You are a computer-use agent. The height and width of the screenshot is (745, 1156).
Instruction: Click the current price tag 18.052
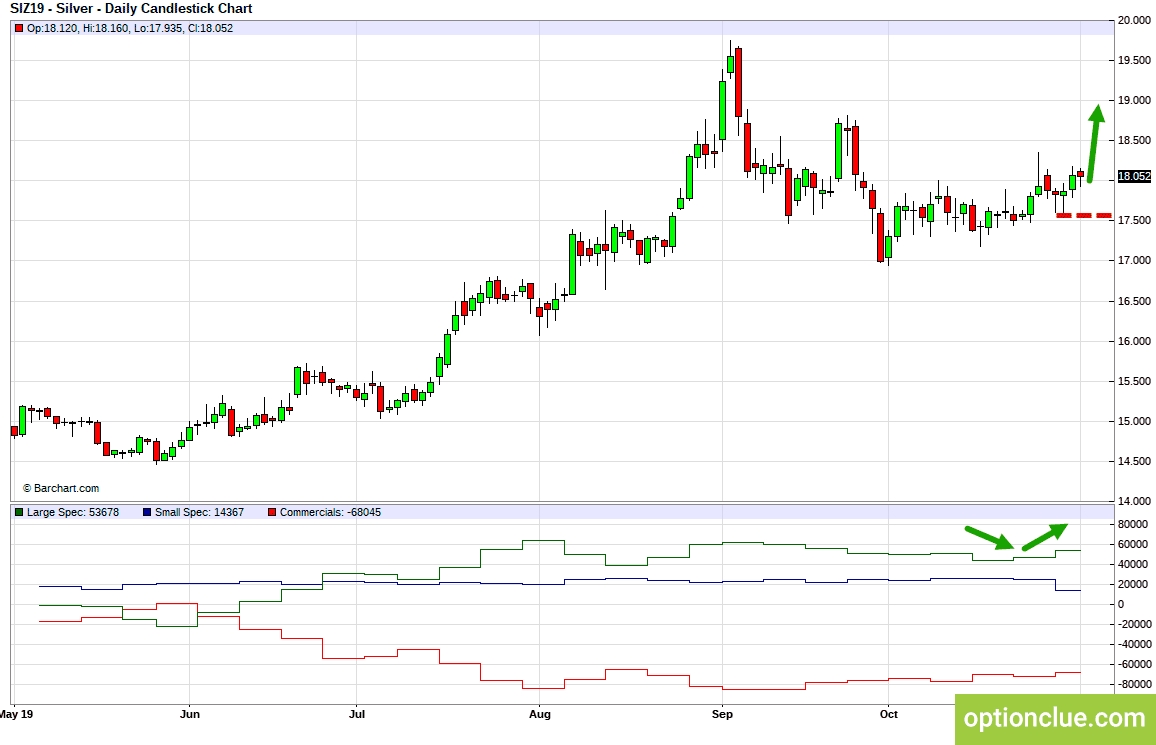click(1134, 176)
